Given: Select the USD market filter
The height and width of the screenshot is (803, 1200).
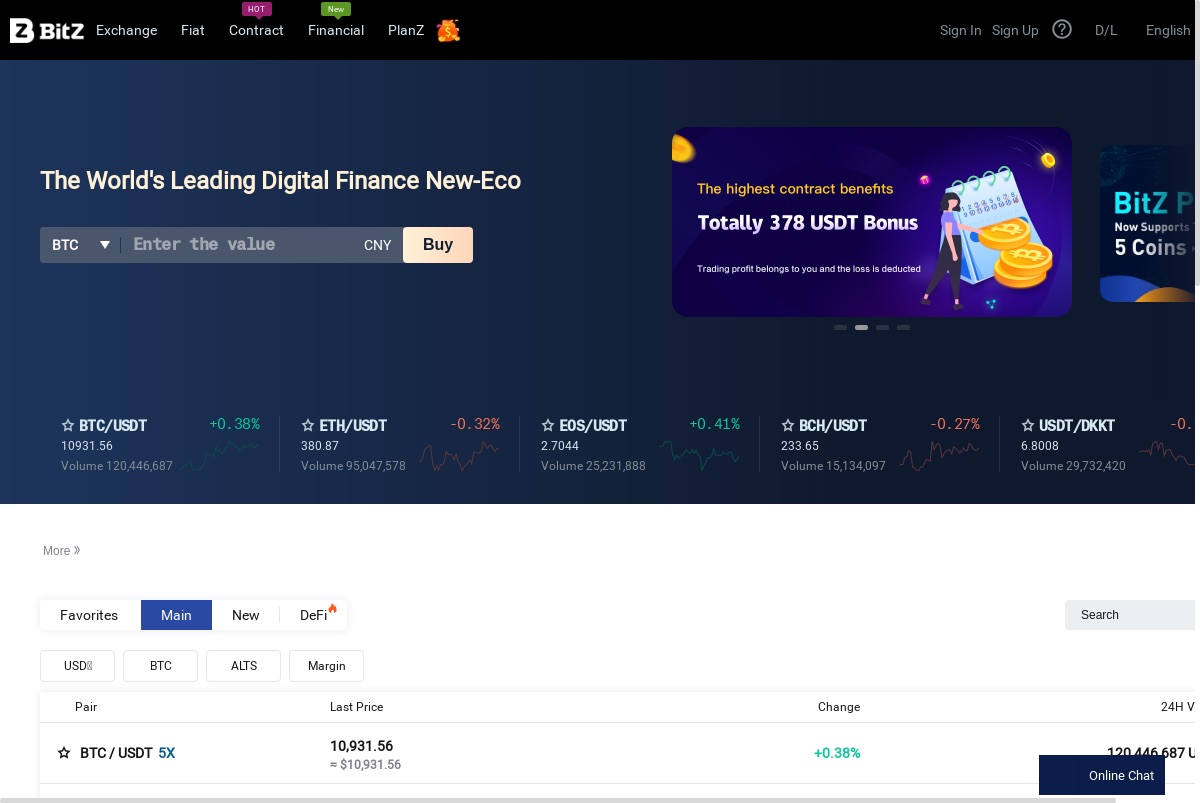Looking at the screenshot, I should (77, 666).
